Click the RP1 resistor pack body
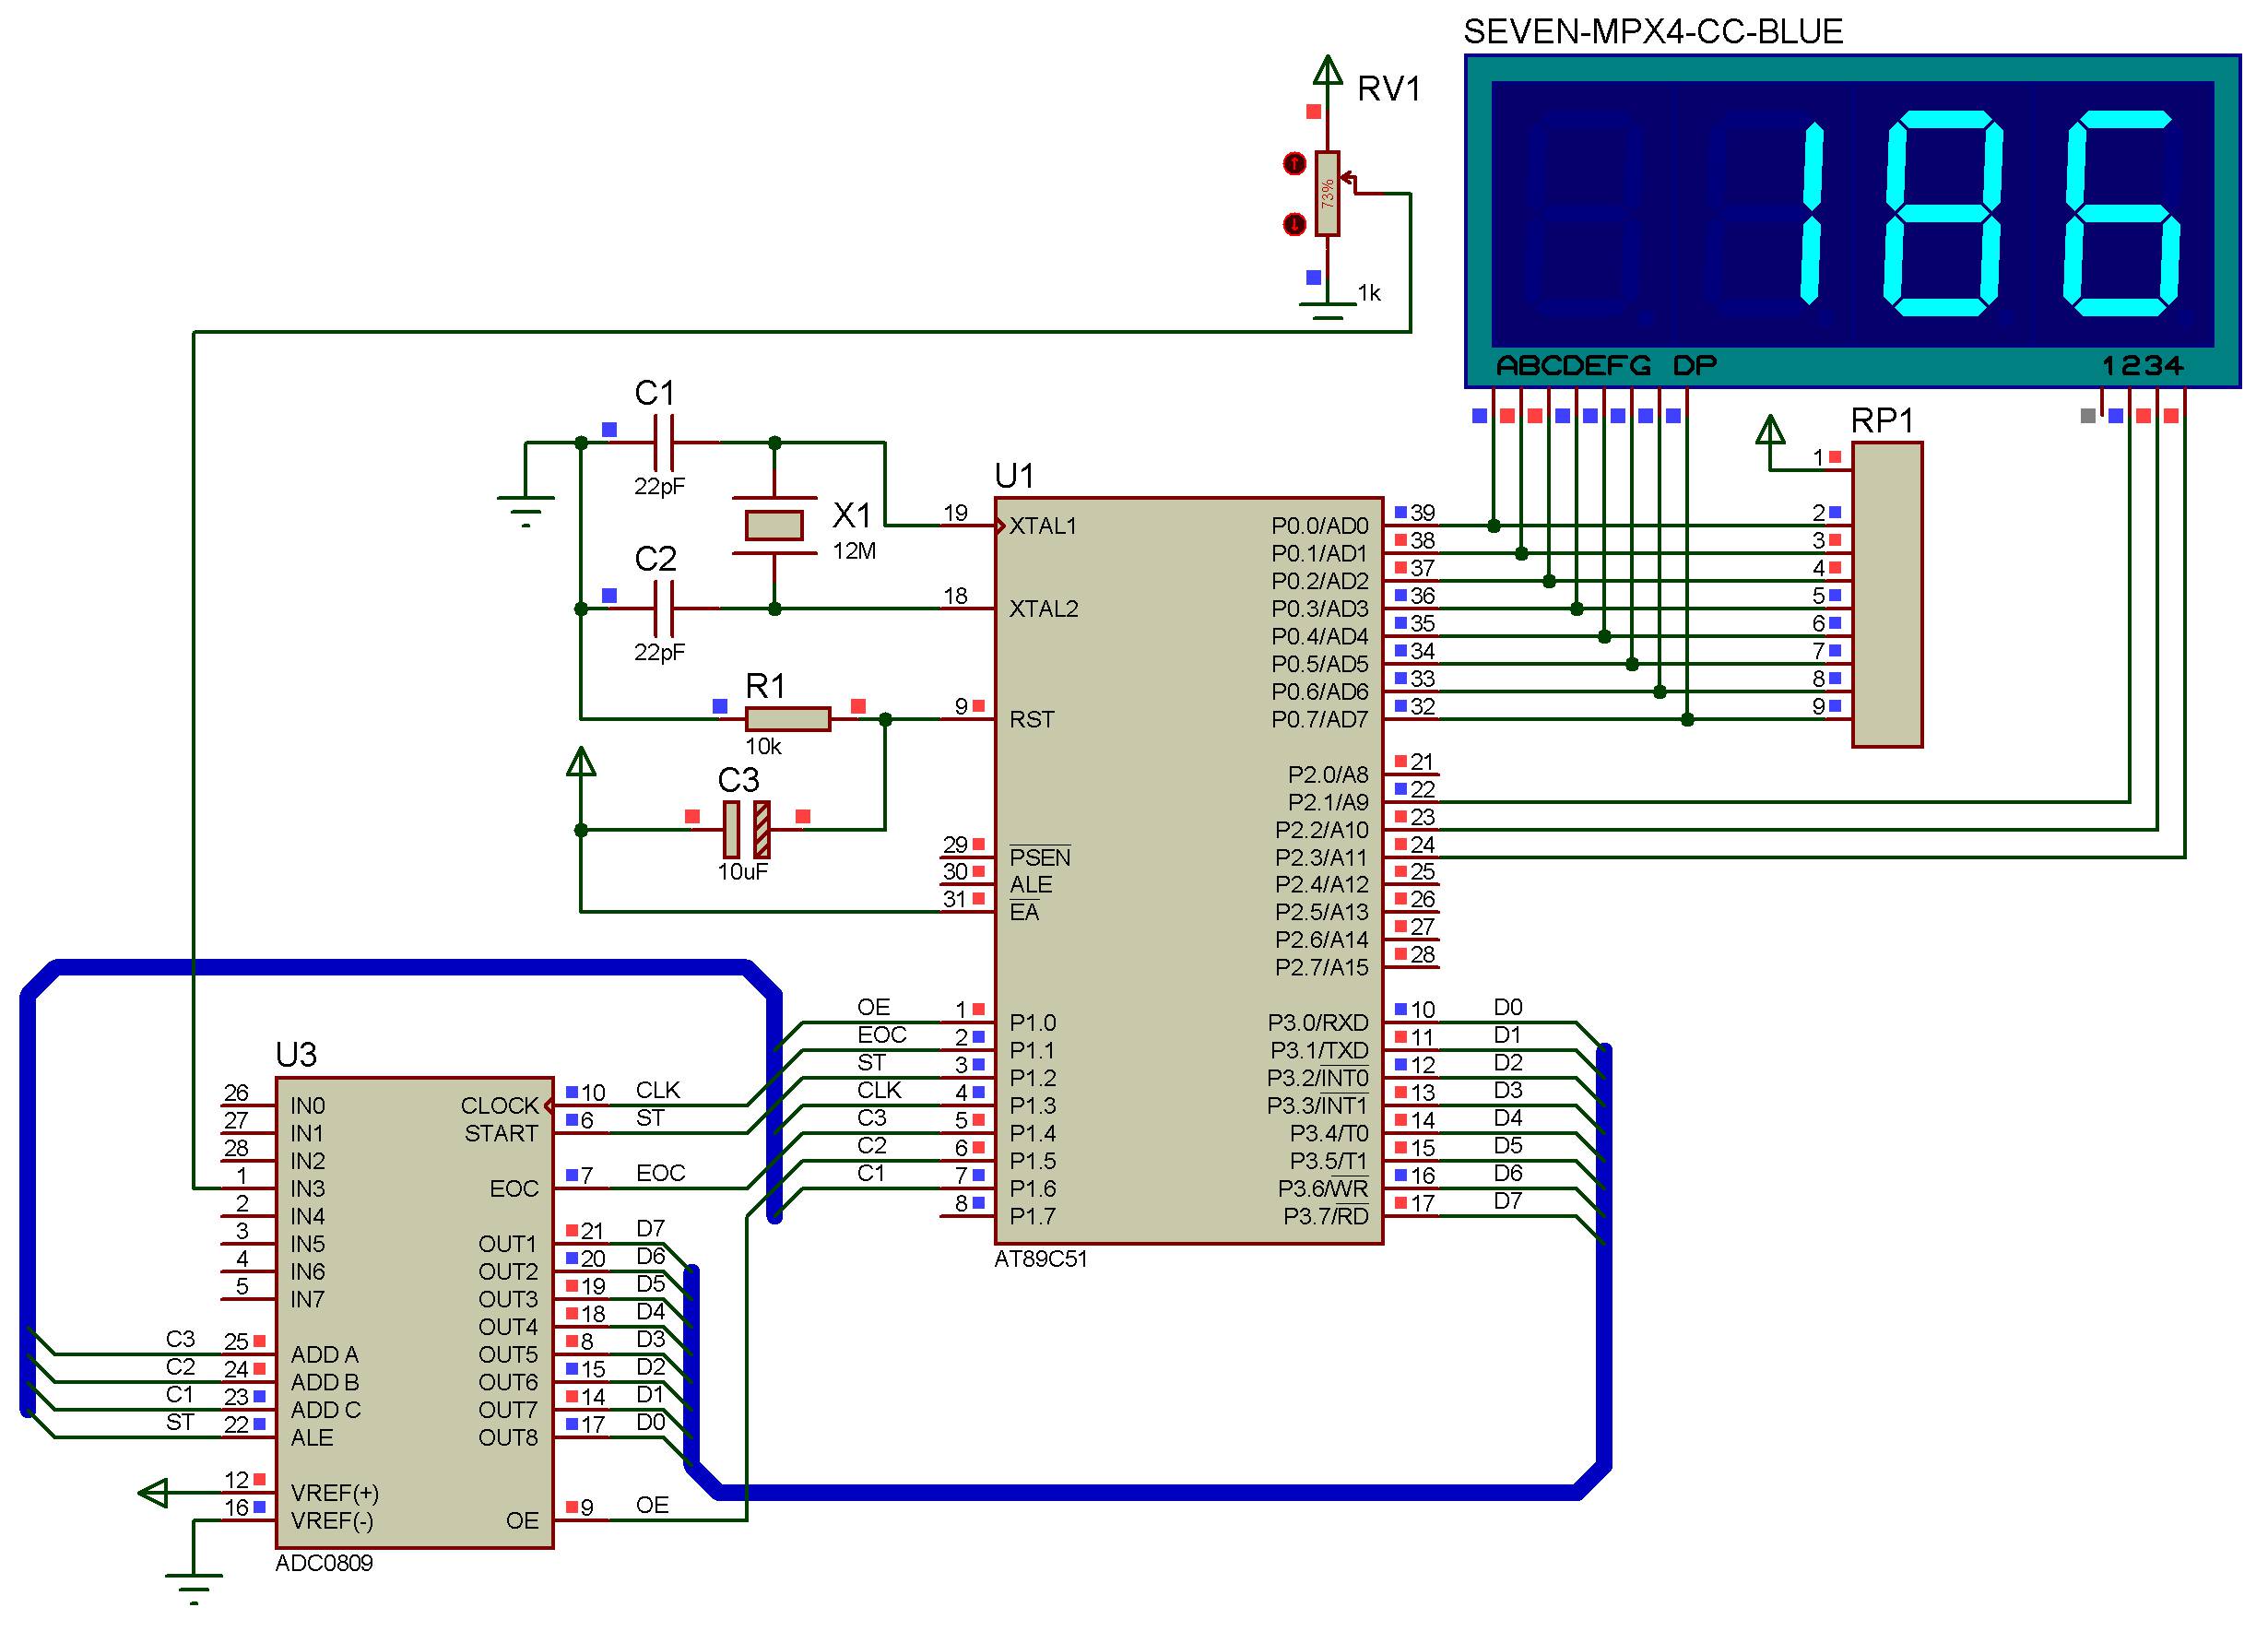This screenshot has height=1631, width=2268. coord(1886,594)
